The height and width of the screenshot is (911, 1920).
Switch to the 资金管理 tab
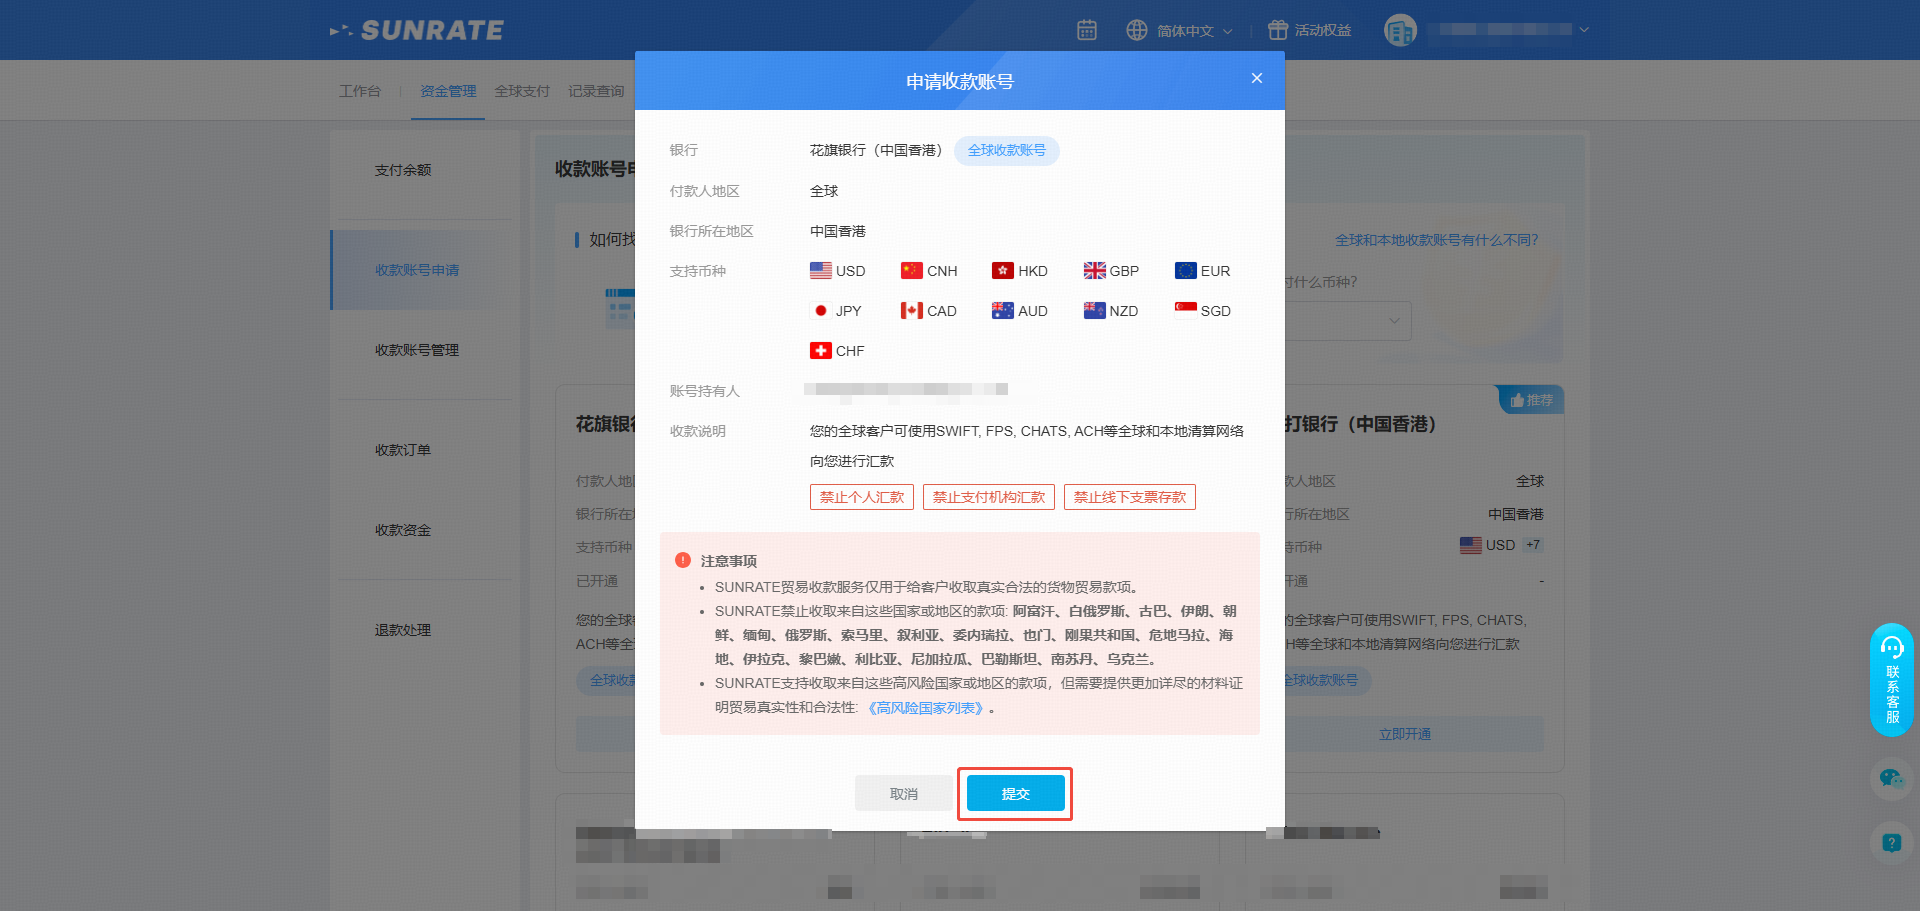(447, 91)
